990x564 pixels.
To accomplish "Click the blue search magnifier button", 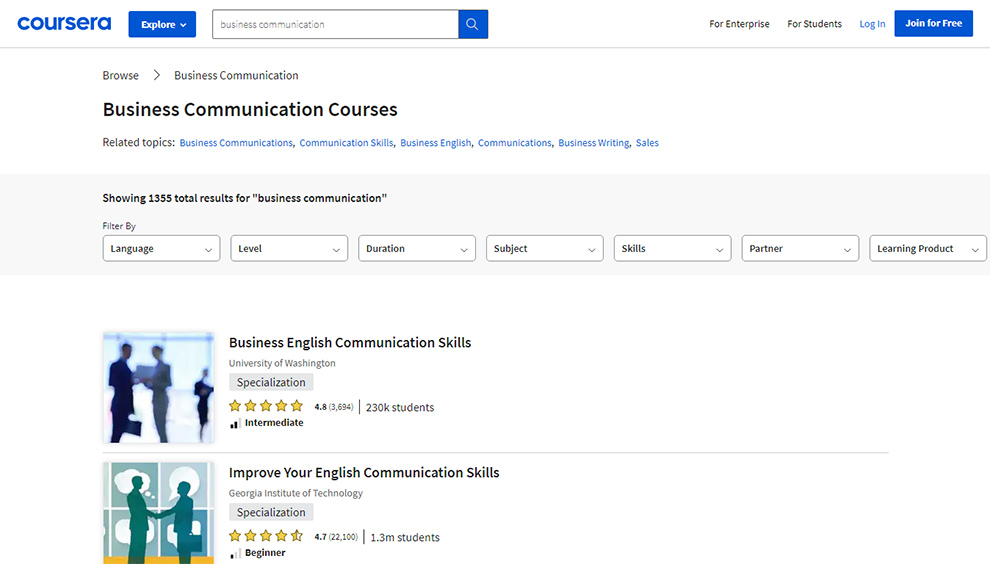I will [x=473, y=24].
